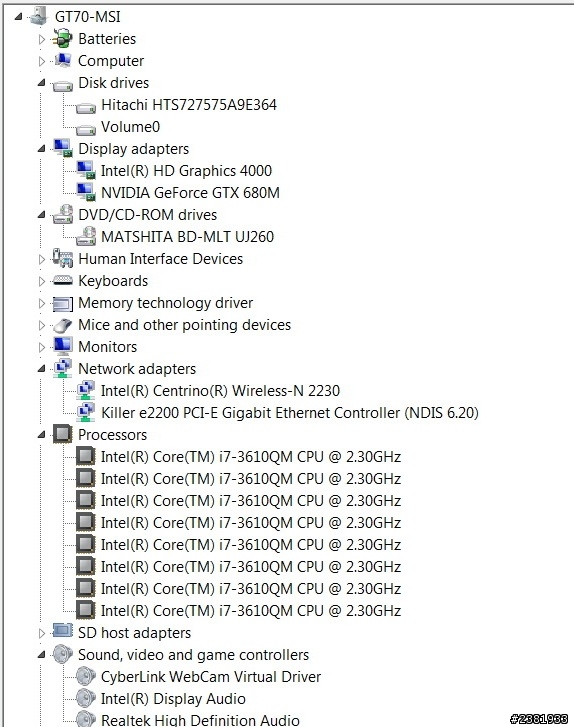Click the Network adapters category icon
Screen dimensions: 574x727
(62, 368)
